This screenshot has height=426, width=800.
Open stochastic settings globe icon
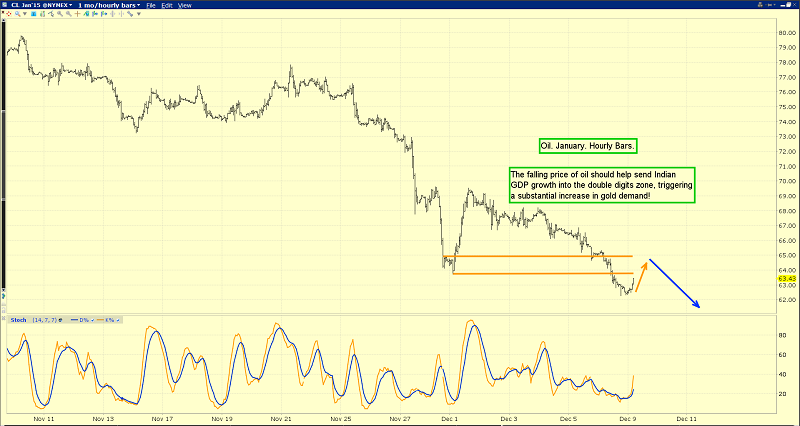click(x=60, y=320)
